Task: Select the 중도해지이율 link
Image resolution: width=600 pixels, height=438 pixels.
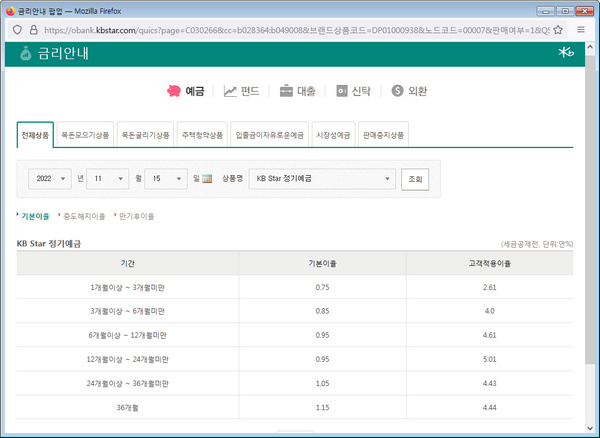Action: [x=84, y=217]
